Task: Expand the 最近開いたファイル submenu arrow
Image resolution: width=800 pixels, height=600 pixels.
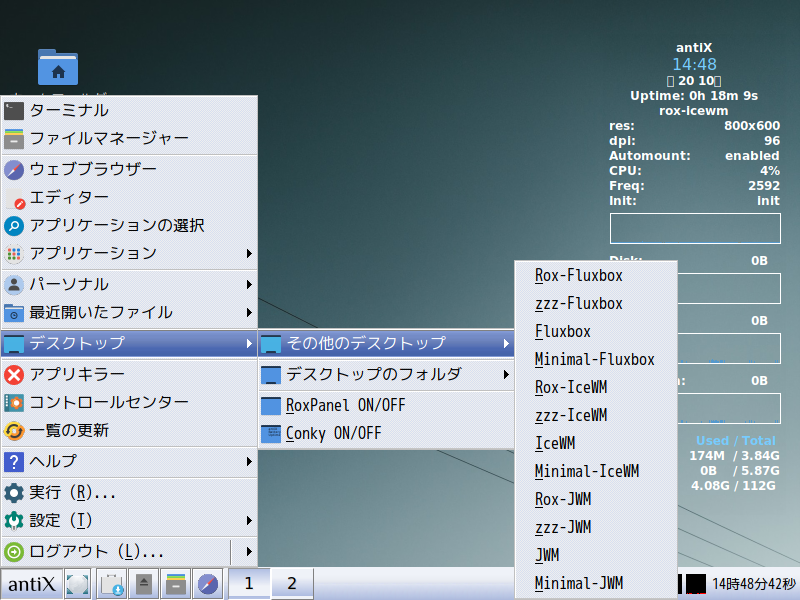Action: (249, 312)
